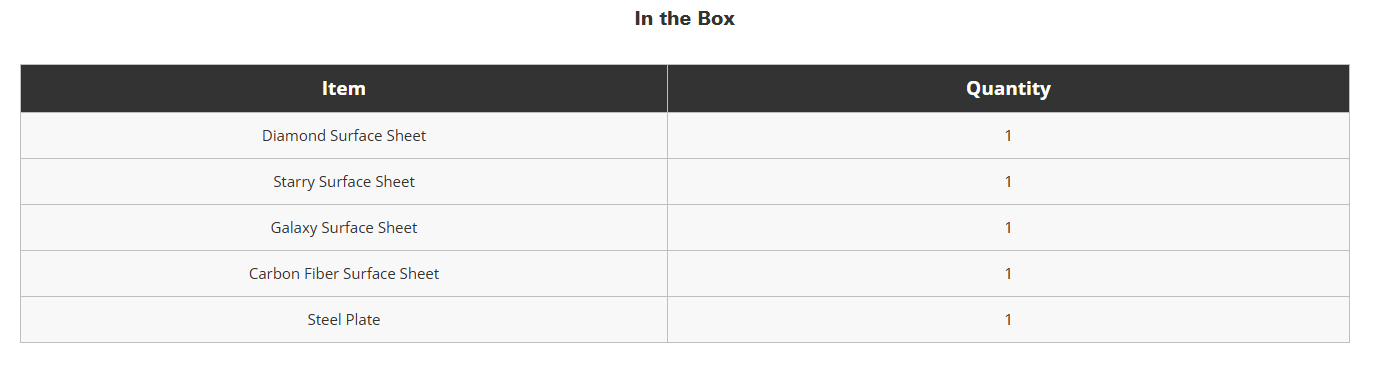Select the Diamond Surface Sheet cell
Screen dimensions: 1377x376
344,136
